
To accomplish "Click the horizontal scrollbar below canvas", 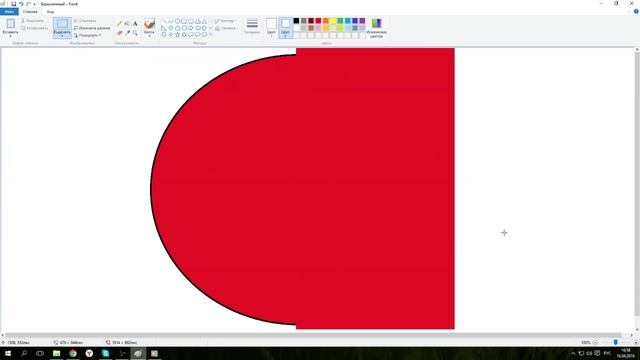I will tap(314, 335).
